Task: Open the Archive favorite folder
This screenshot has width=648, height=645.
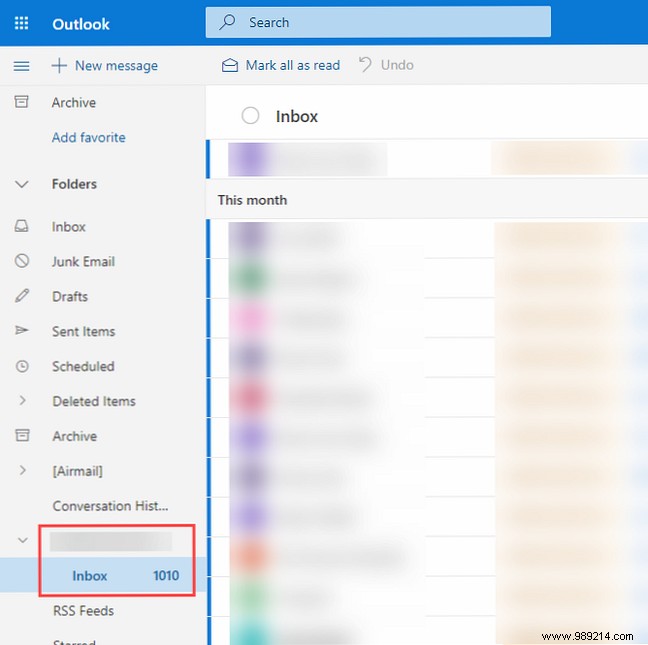Action: [x=74, y=102]
